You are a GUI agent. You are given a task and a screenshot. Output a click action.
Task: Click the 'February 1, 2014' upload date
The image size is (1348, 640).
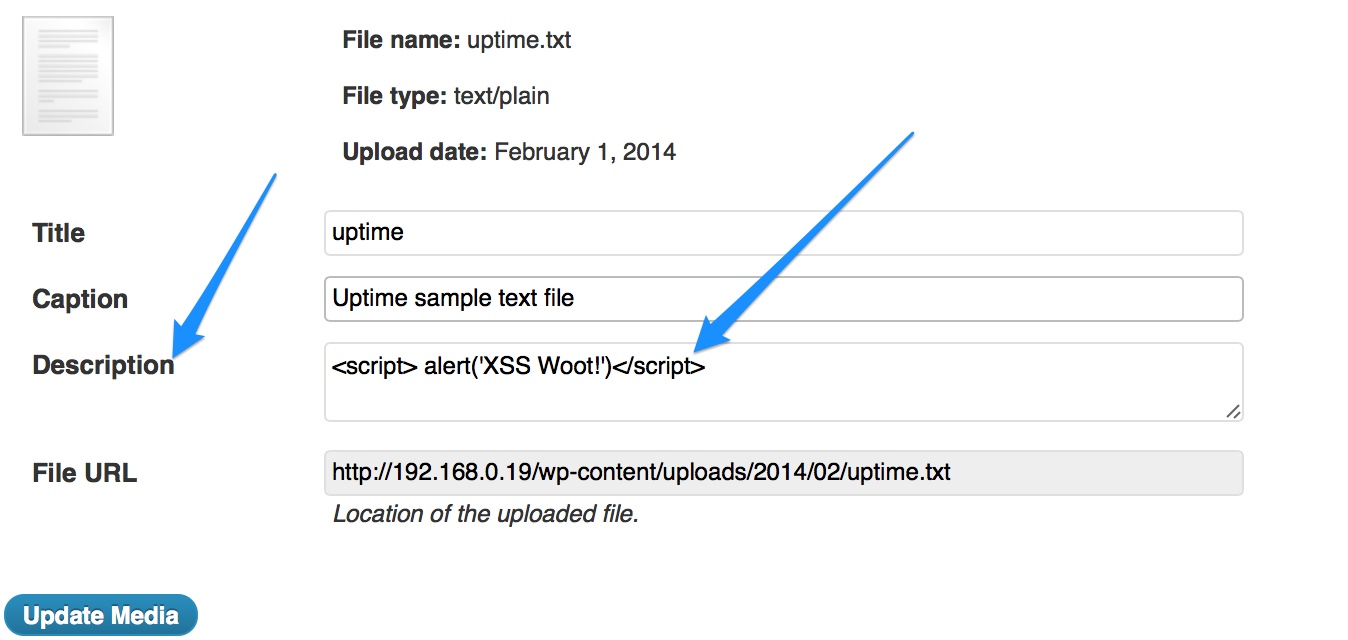(585, 153)
